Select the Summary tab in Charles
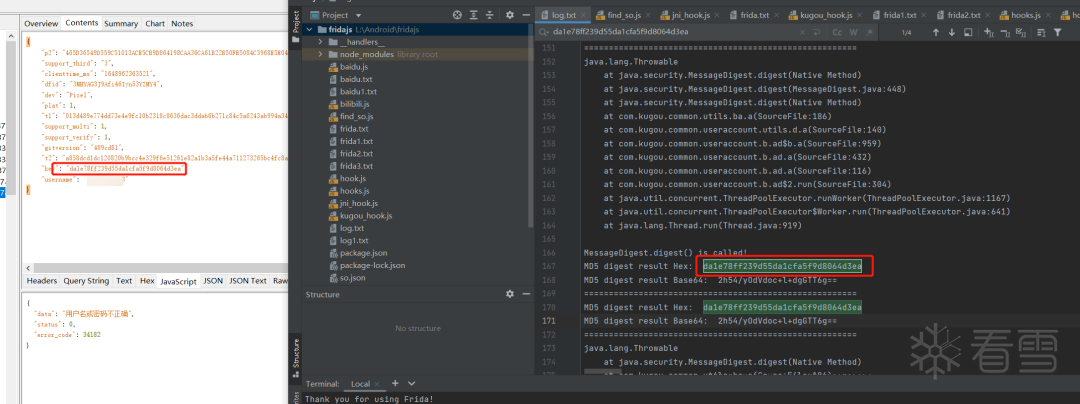The image size is (1080, 404). click(121, 23)
